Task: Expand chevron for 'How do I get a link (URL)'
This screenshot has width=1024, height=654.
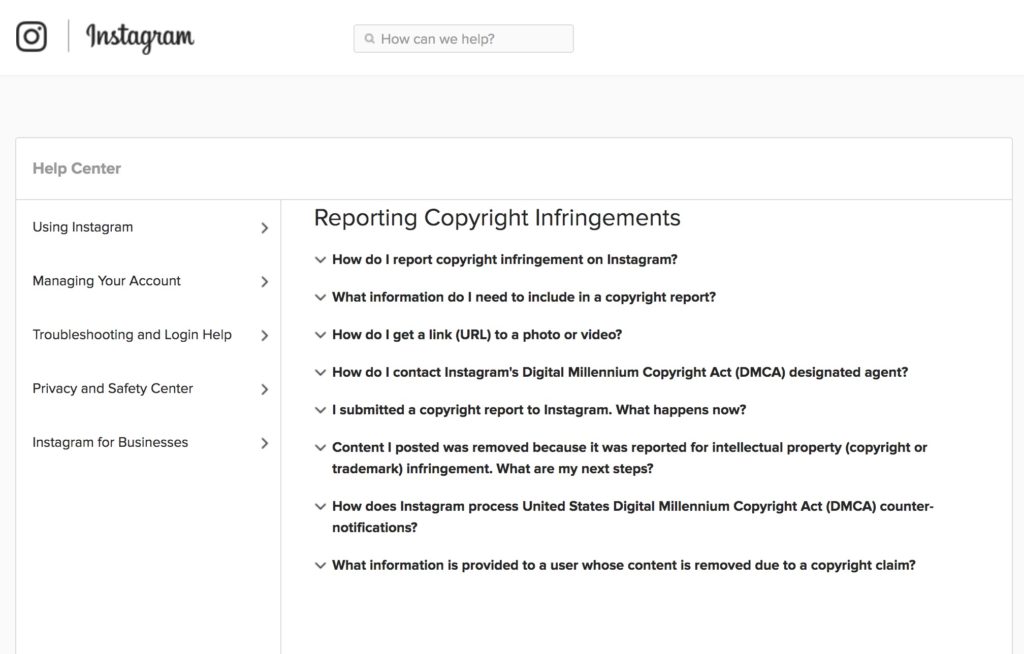Action: pyautogui.click(x=320, y=335)
